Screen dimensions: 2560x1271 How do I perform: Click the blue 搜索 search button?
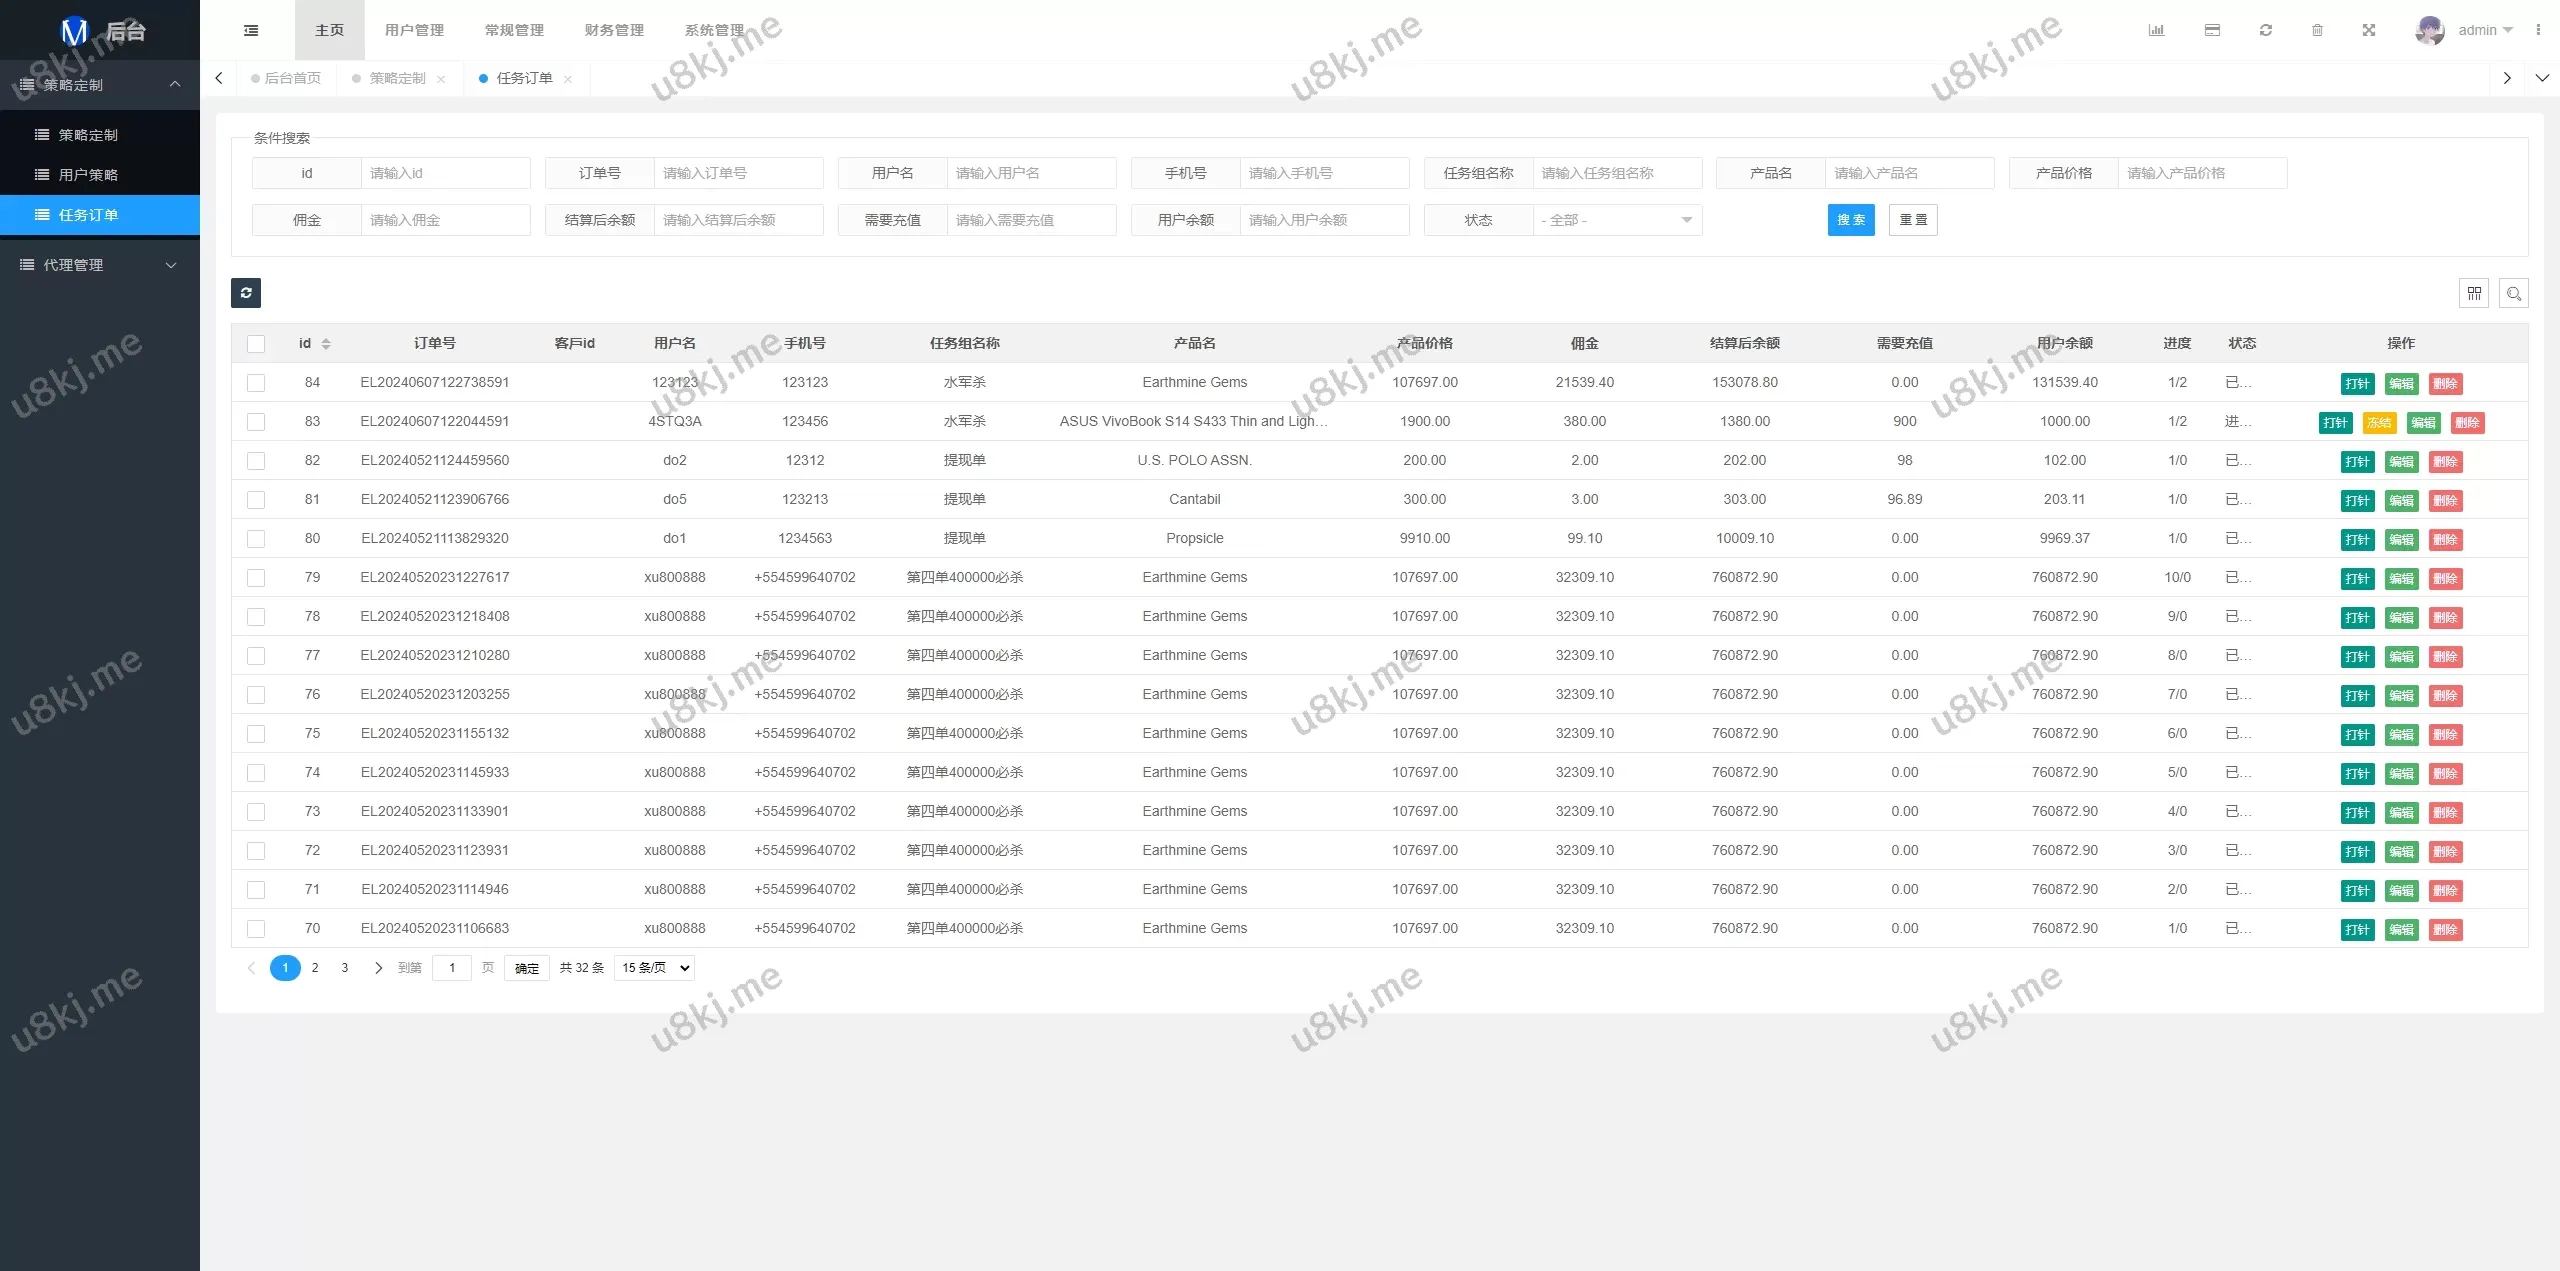tap(1850, 220)
